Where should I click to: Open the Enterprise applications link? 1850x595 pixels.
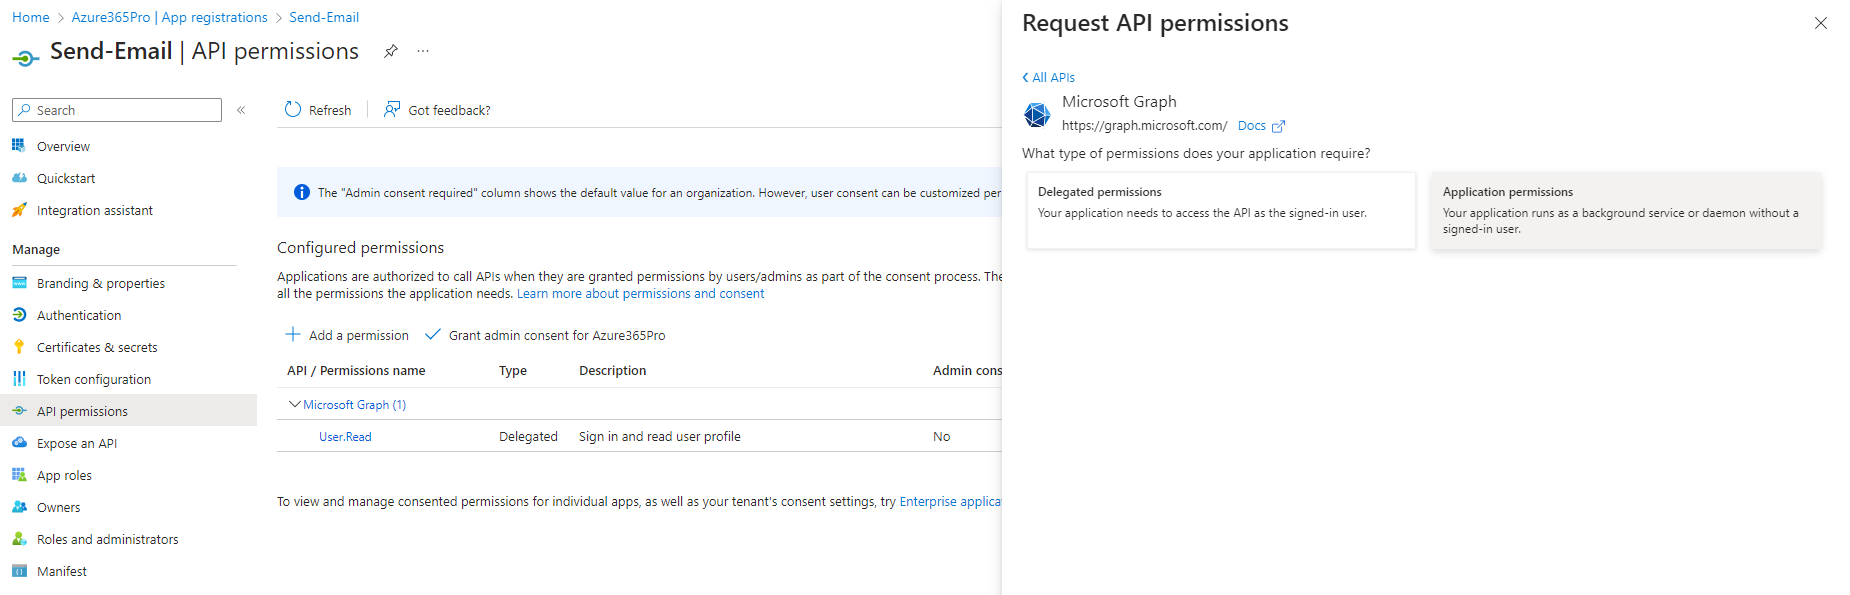point(950,502)
